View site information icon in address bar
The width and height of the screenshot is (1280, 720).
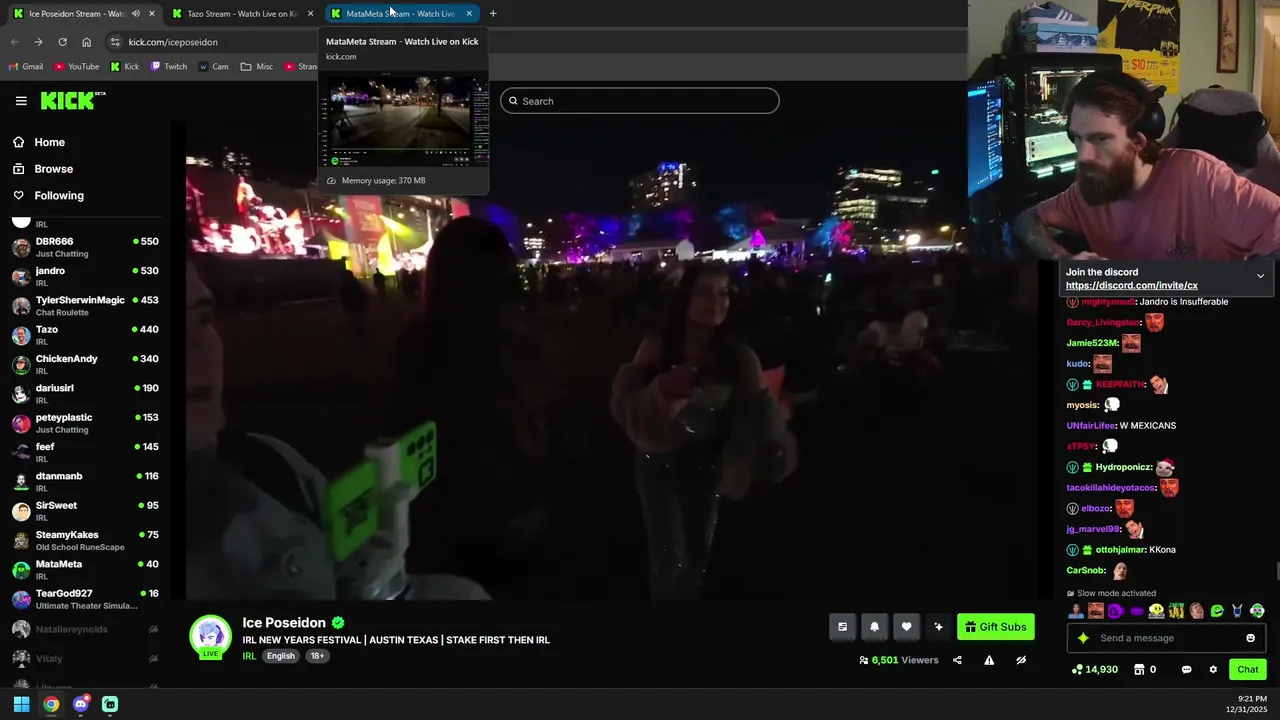(x=115, y=42)
